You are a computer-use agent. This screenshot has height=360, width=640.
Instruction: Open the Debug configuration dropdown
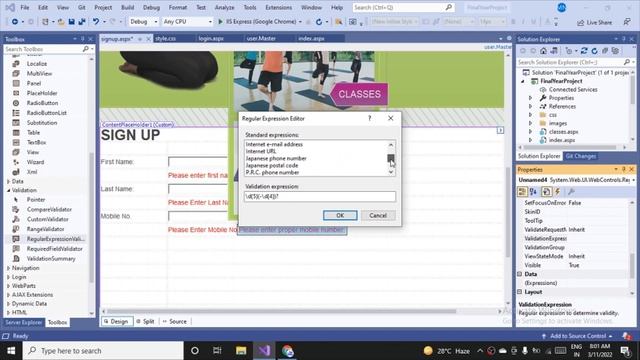(143, 22)
